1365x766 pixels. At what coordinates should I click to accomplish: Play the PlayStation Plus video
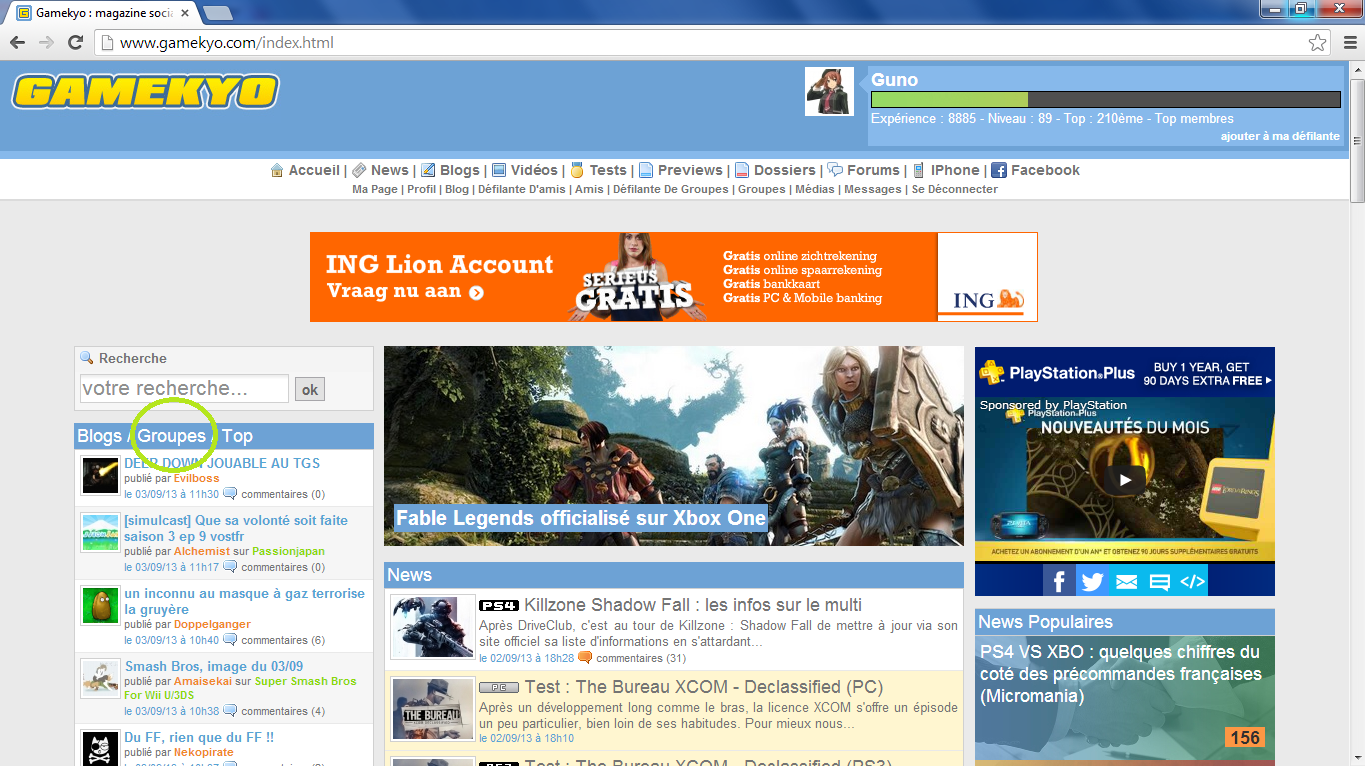(x=1125, y=480)
